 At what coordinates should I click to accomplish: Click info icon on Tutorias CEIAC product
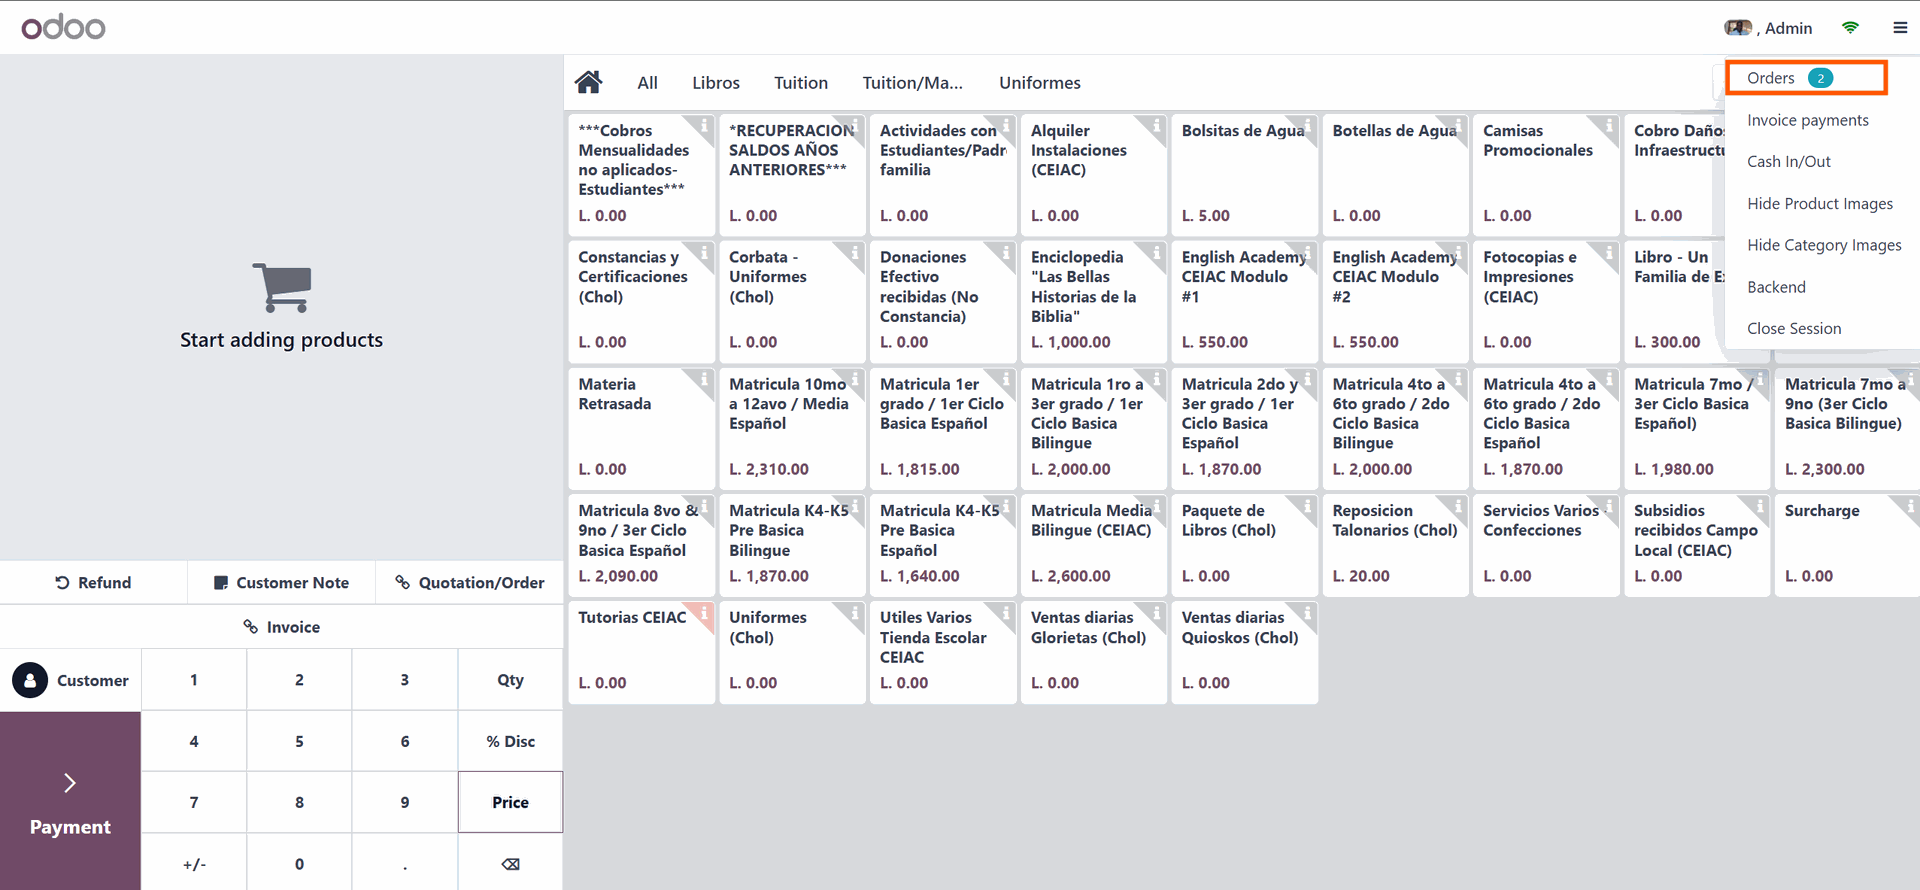704,612
